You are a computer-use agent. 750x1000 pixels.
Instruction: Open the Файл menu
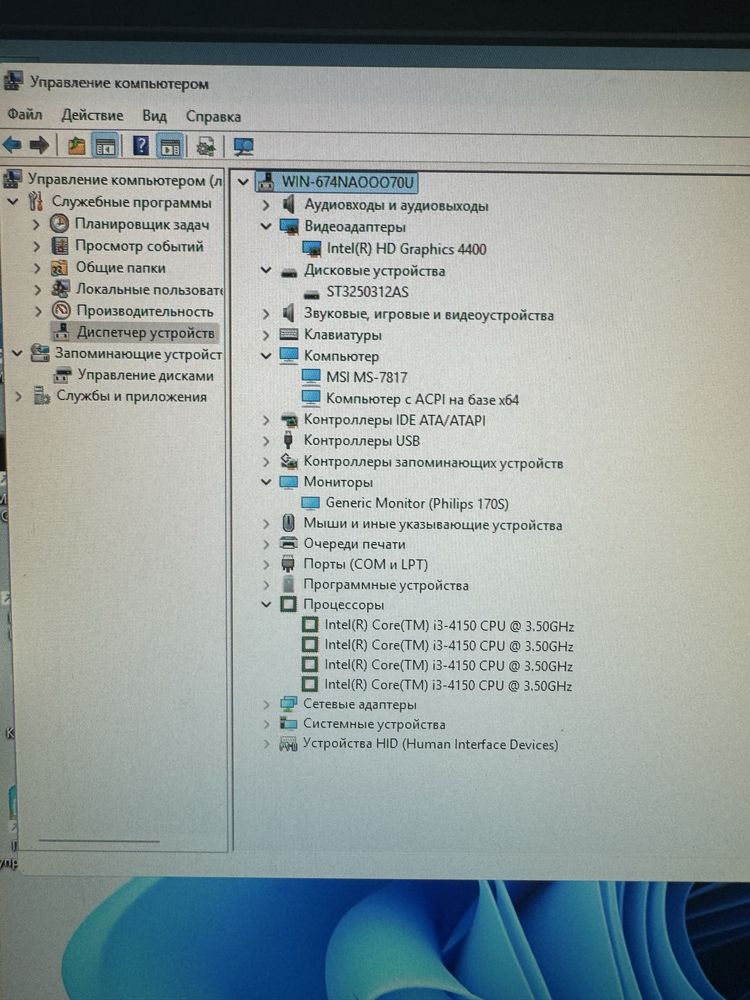coord(25,115)
